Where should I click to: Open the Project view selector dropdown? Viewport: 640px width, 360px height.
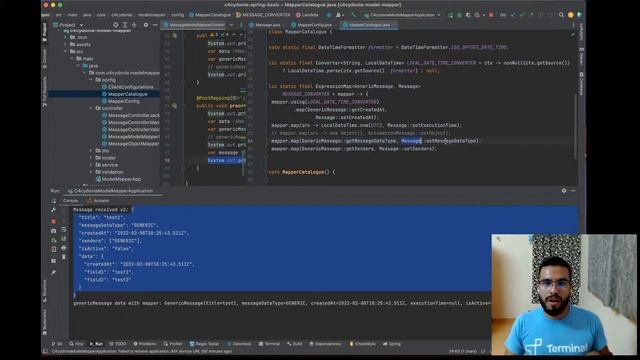68,25
